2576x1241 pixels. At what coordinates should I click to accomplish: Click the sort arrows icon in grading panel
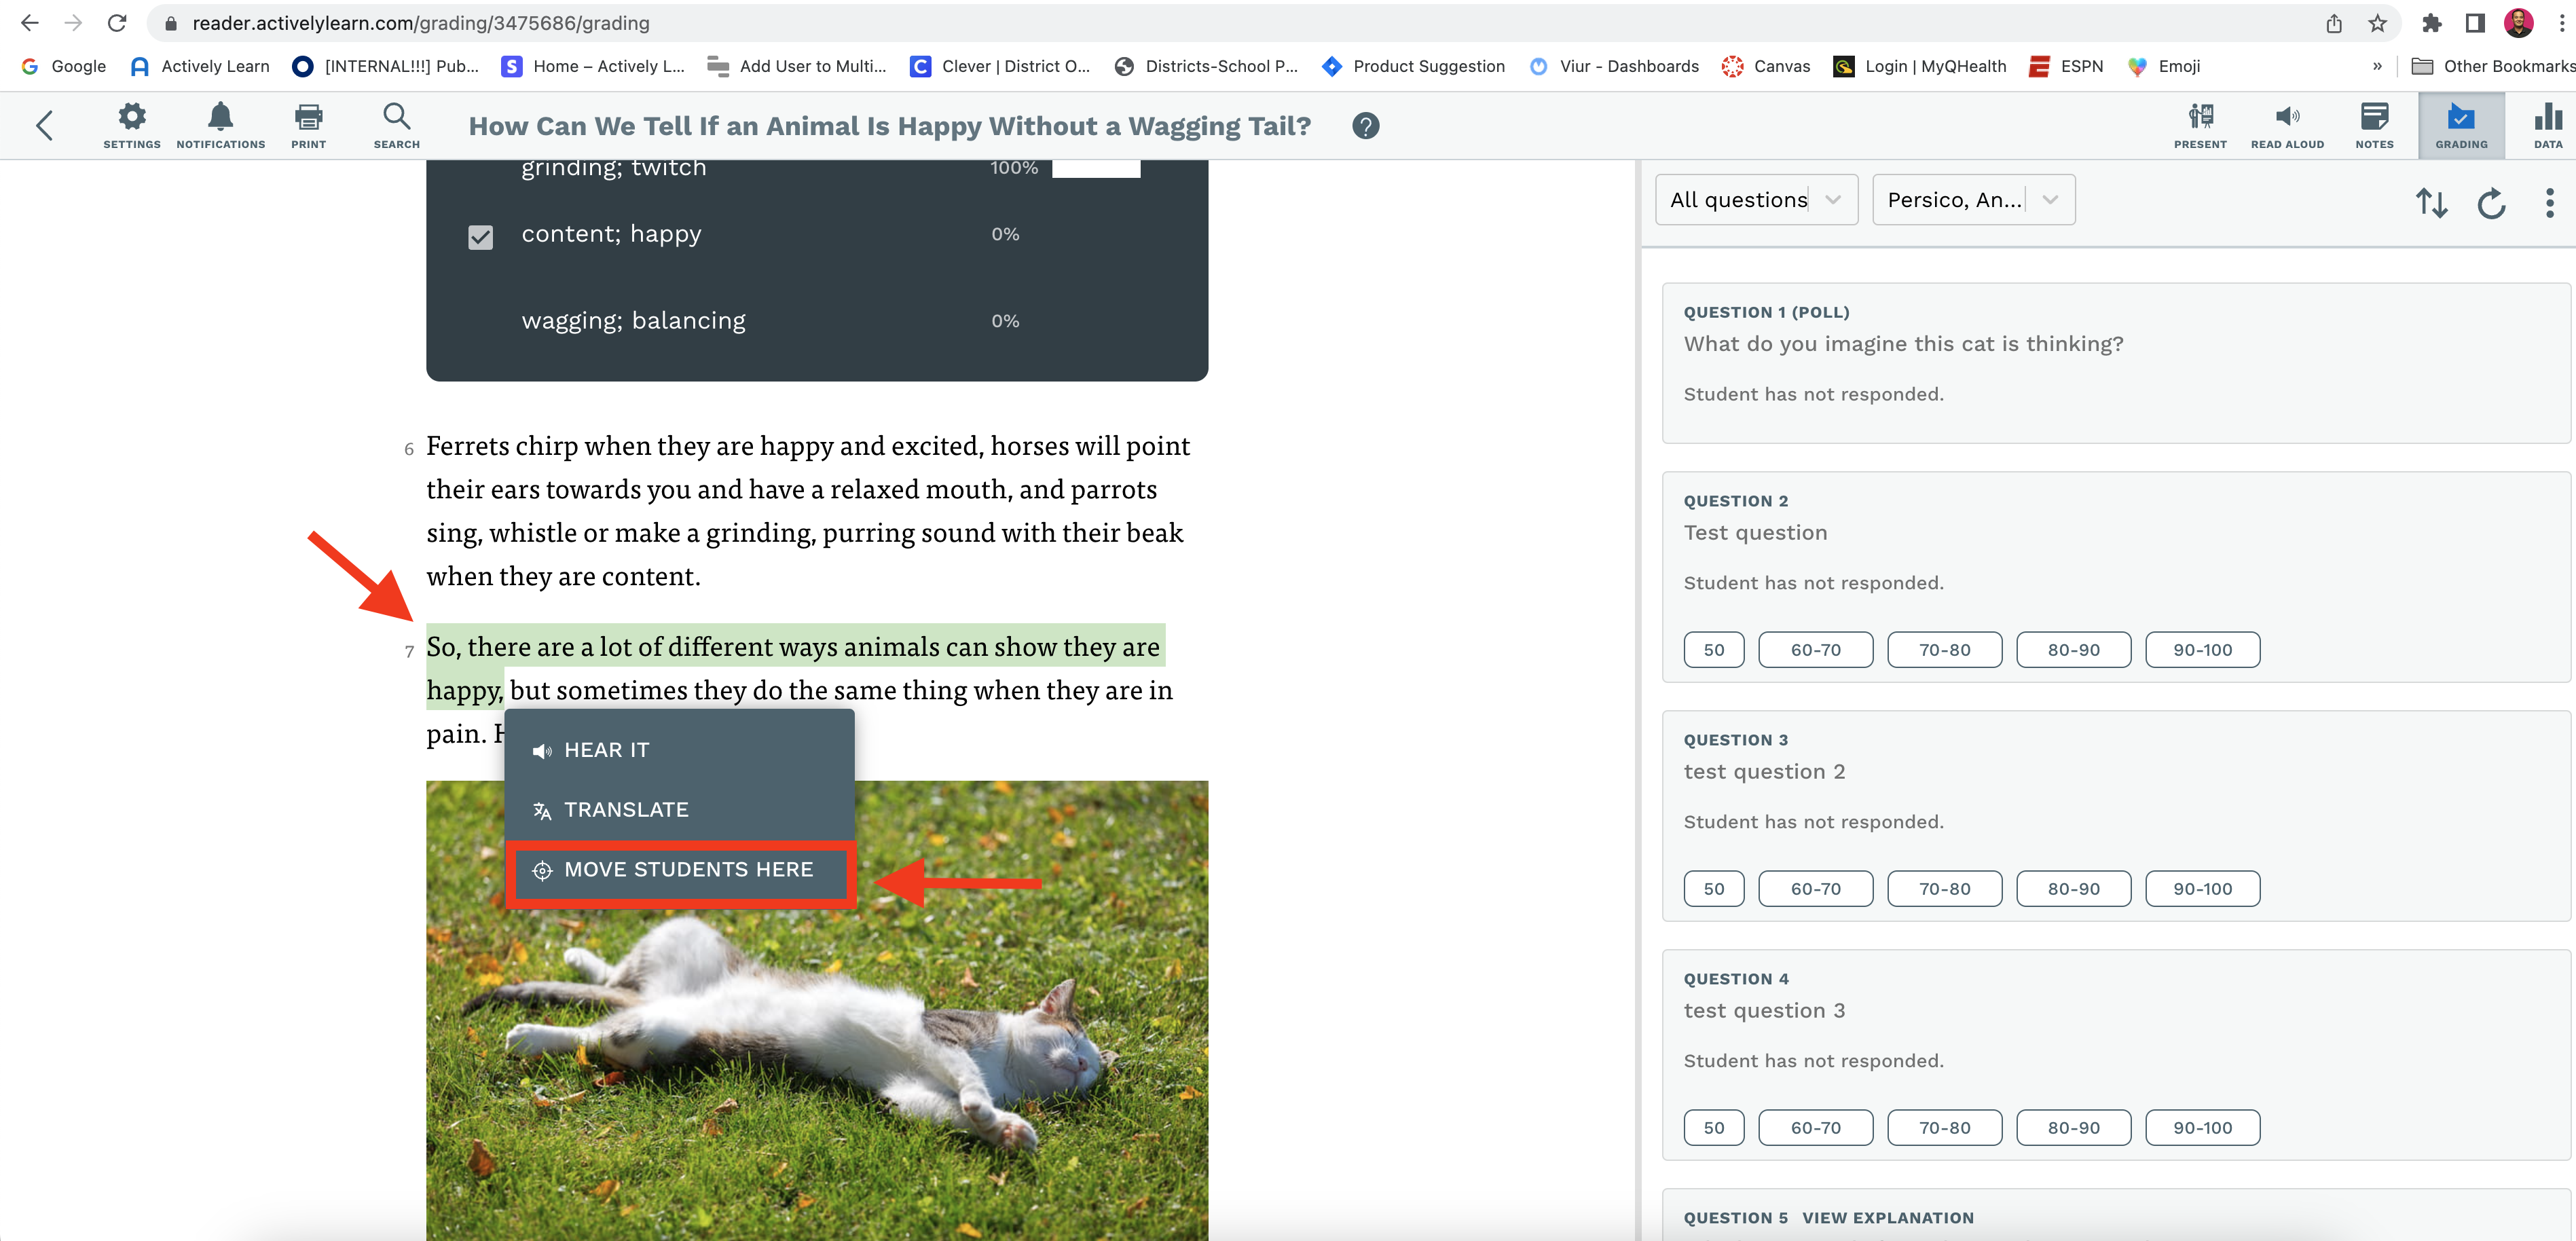pyautogui.click(x=2431, y=203)
